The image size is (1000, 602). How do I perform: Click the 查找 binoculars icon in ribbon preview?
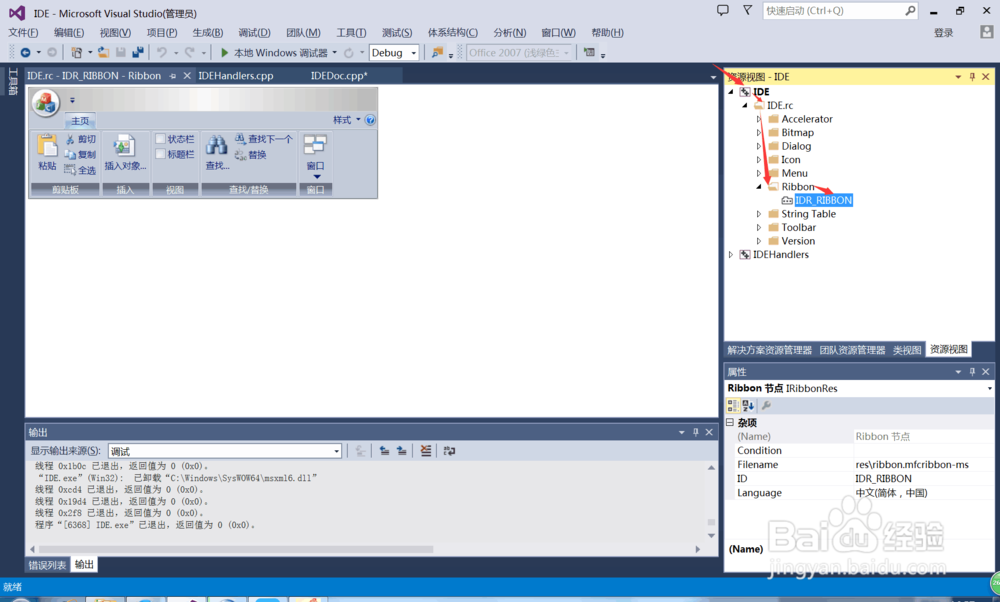[x=216, y=144]
